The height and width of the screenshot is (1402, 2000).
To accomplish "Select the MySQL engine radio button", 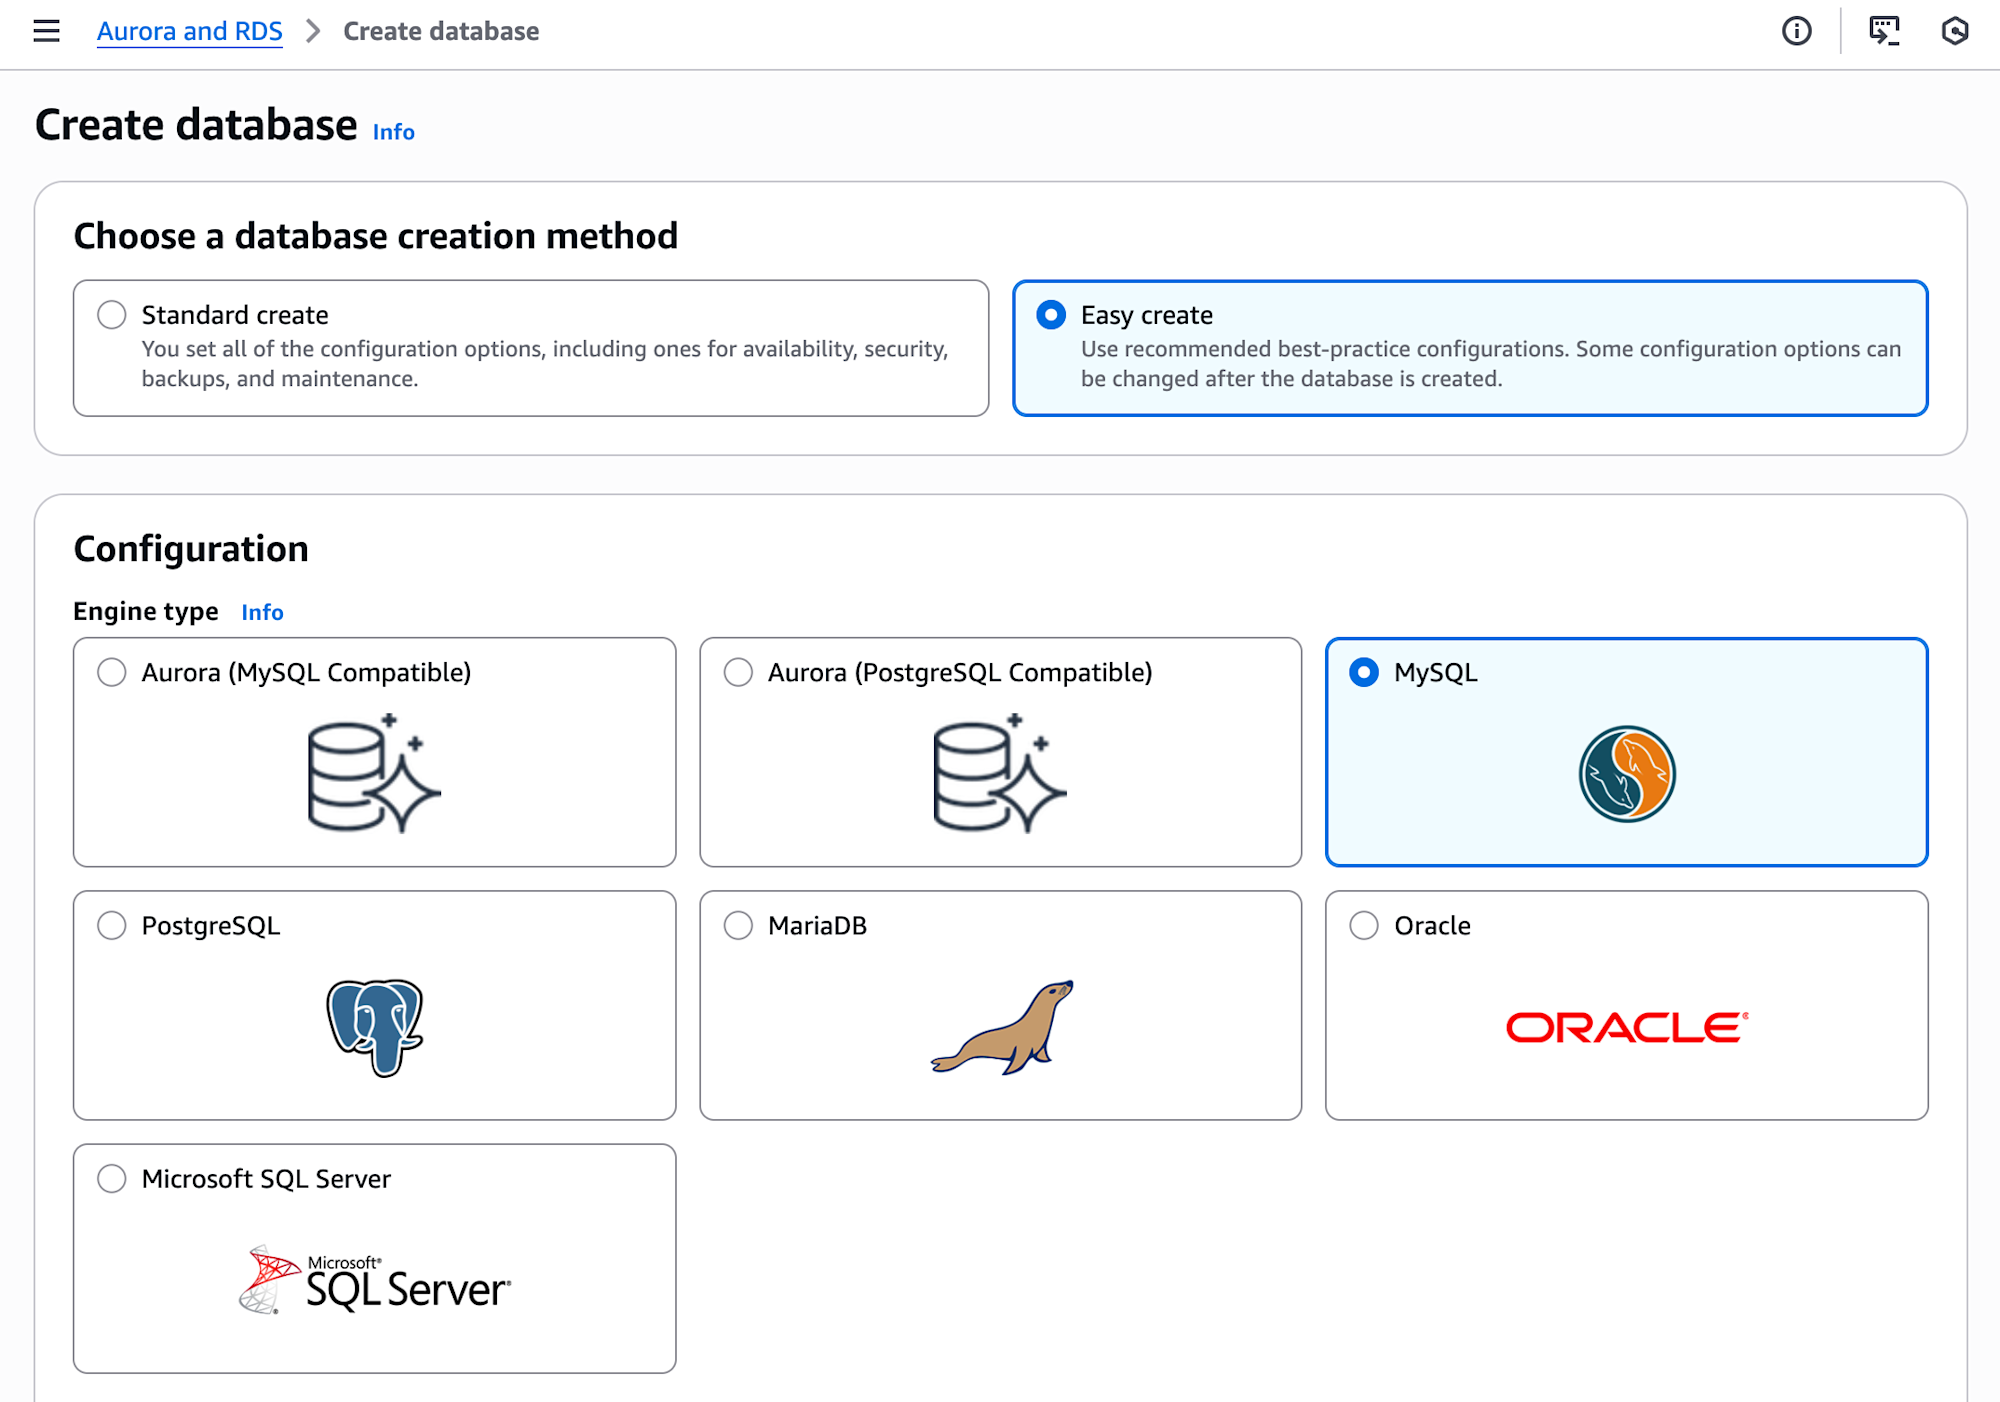I will click(1364, 672).
